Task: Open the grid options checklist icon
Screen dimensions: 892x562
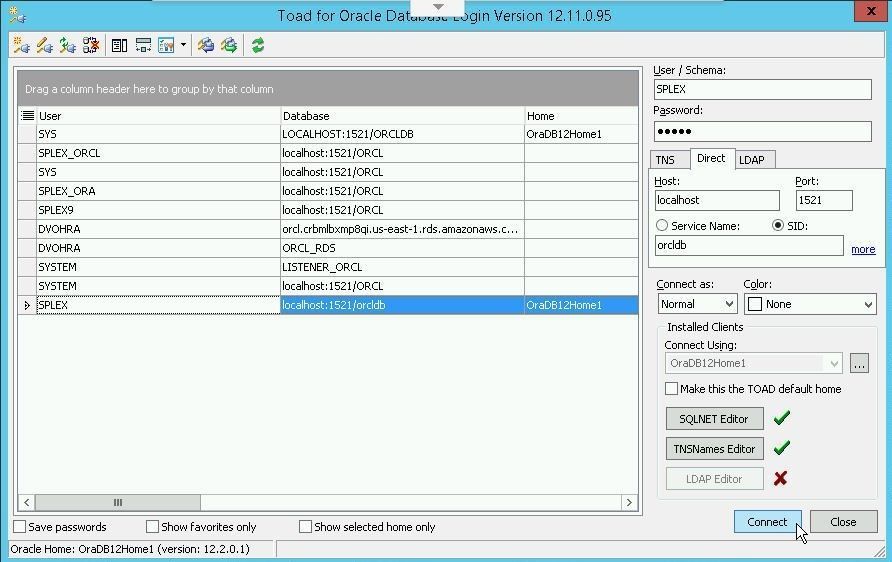Action: point(166,45)
